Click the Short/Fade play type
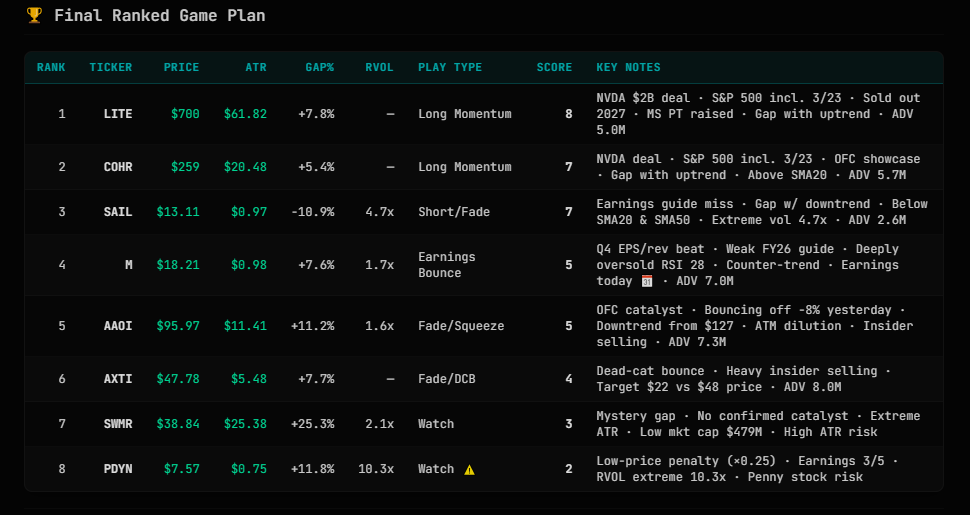970x515 pixels. 454,212
